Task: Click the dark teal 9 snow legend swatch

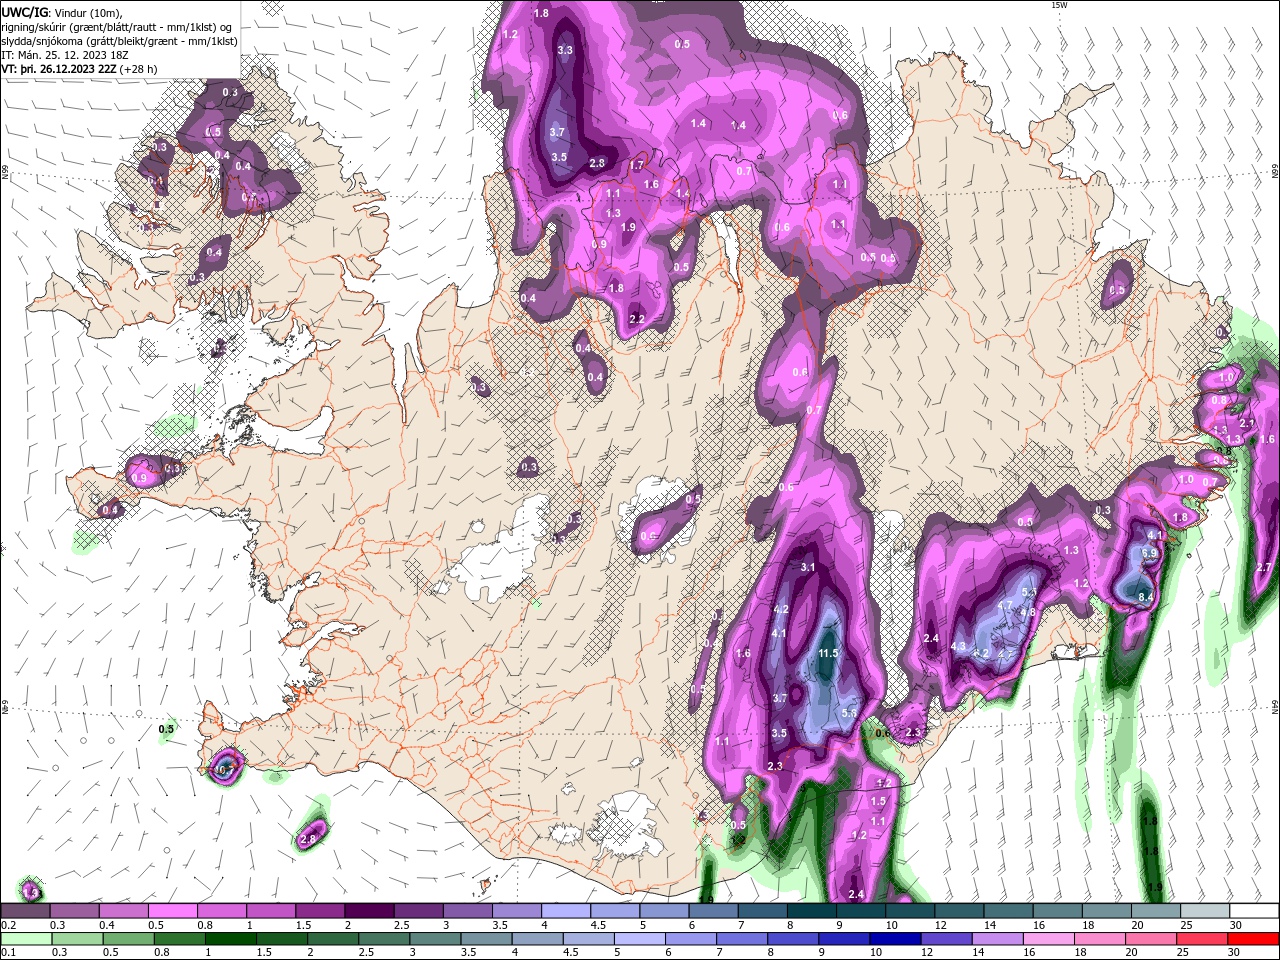Action: pos(861,911)
